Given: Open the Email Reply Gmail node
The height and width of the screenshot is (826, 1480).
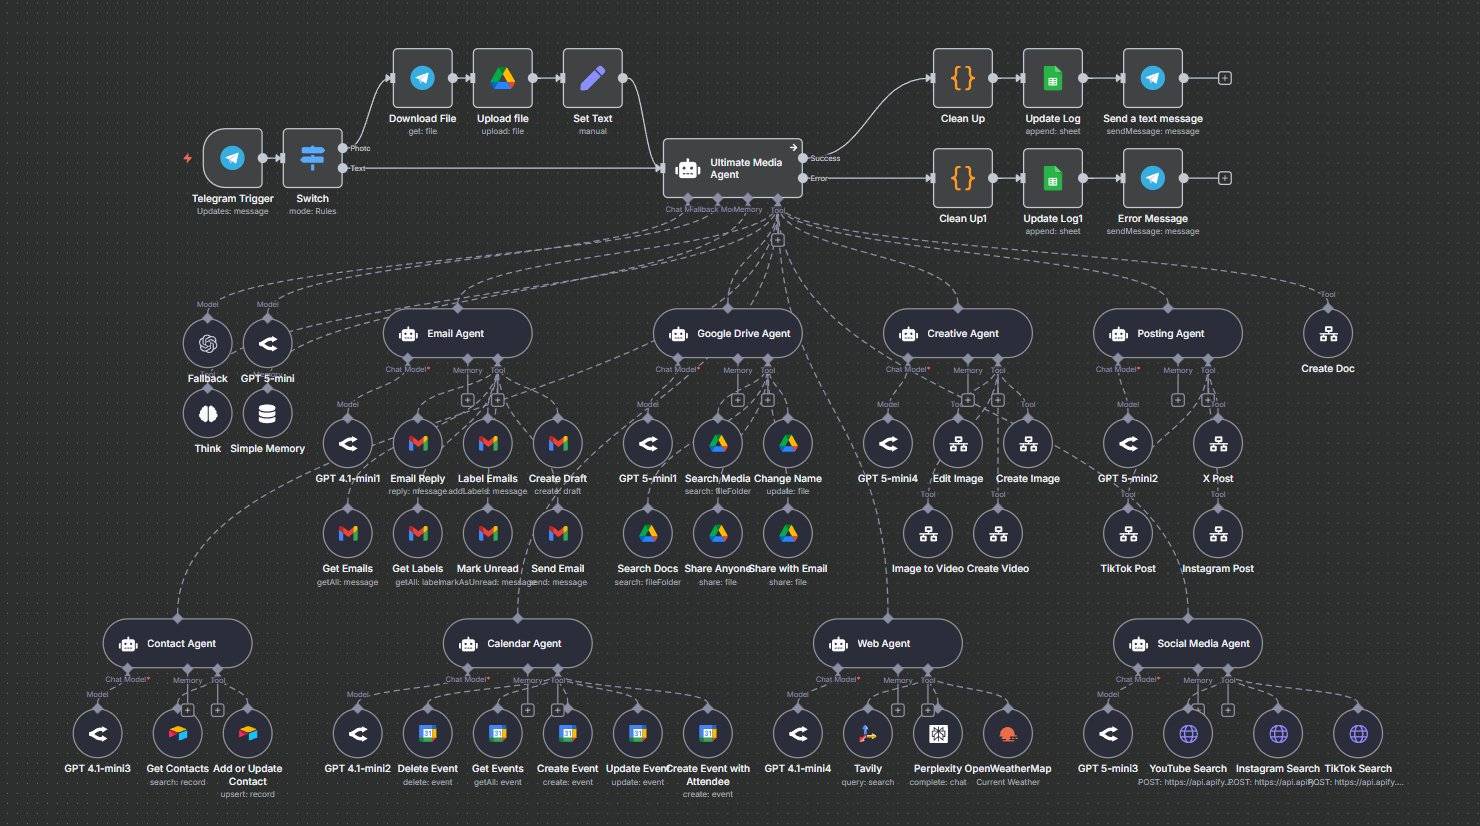Looking at the screenshot, I should [418, 443].
